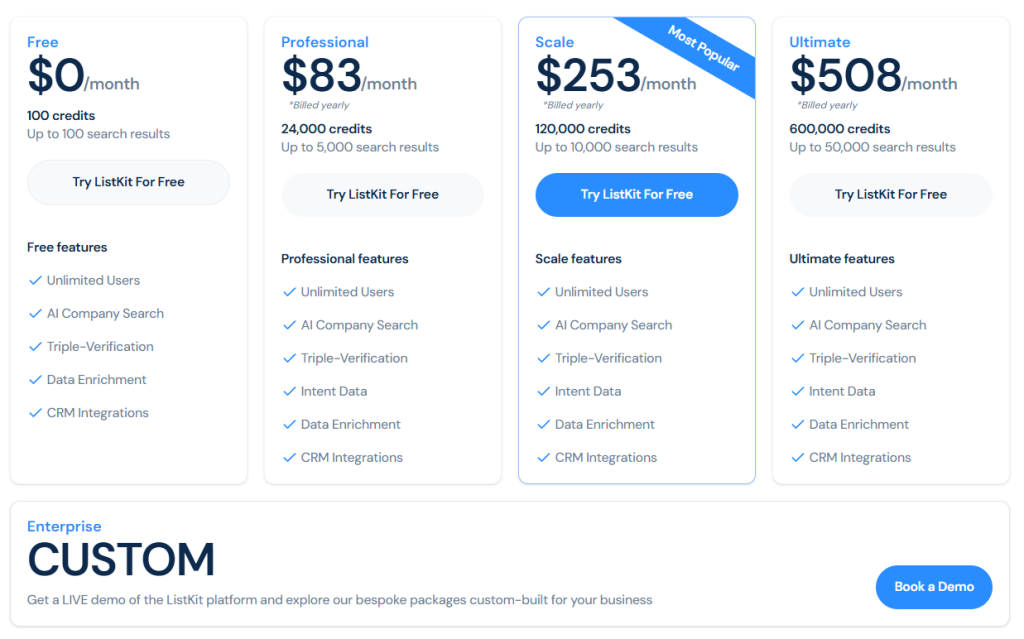Click the checkmark next to Free plan CRM Integrations
1024x639 pixels.
[x=35, y=413]
